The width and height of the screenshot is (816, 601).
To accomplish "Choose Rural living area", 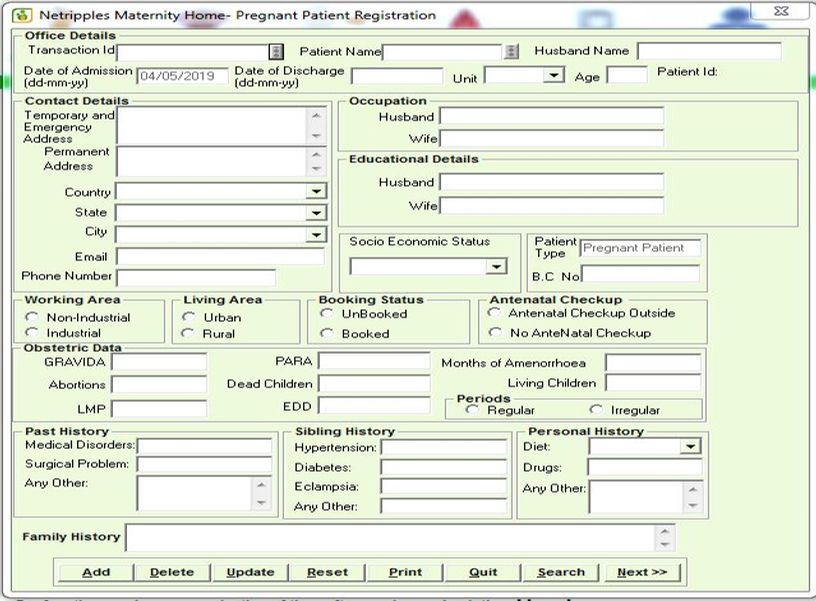I will click(x=187, y=333).
